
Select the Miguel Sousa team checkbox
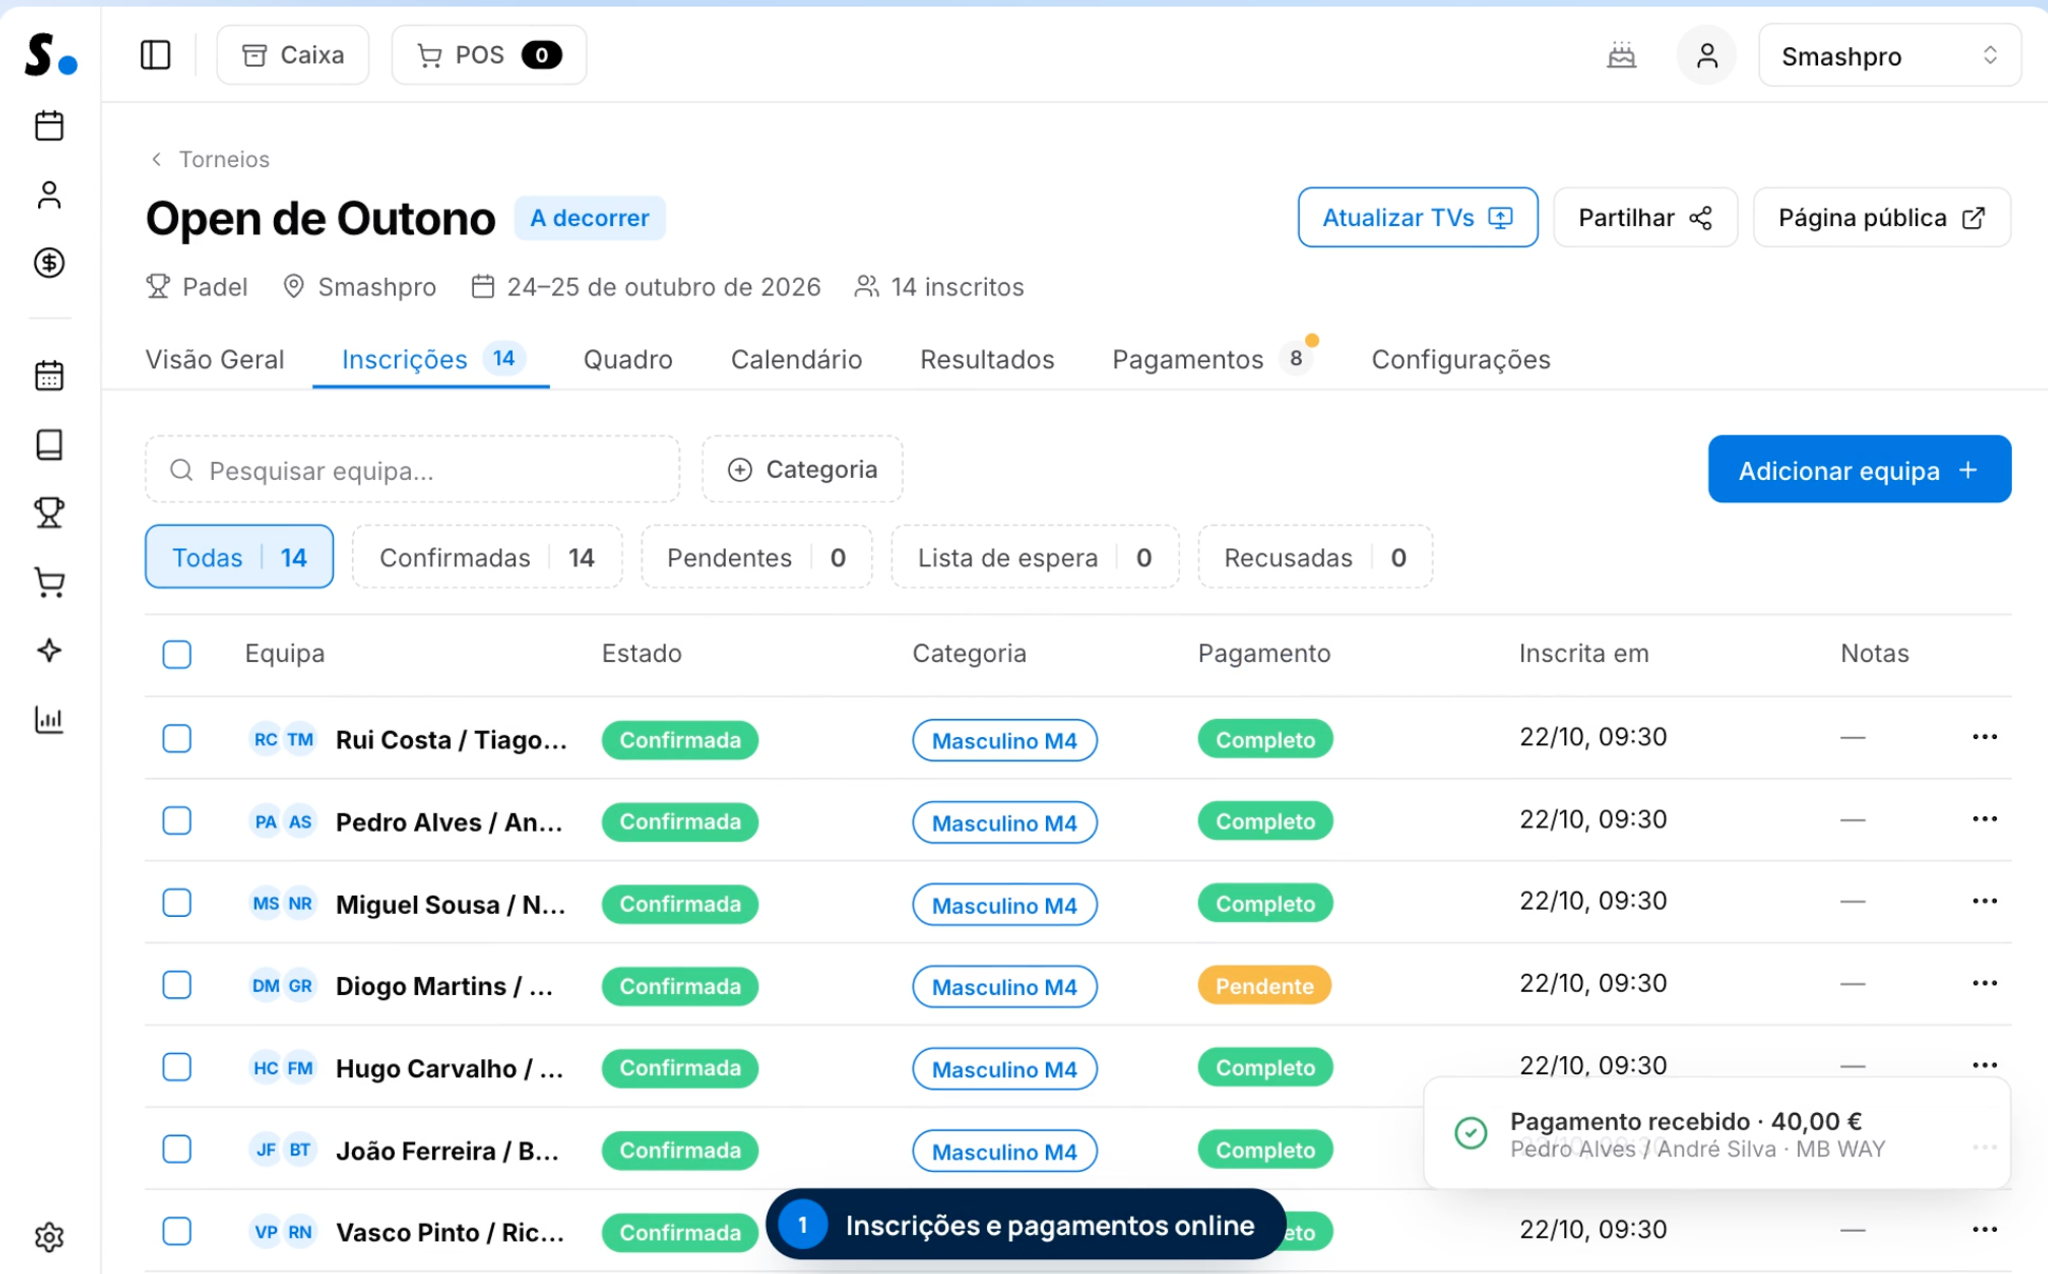tap(177, 903)
